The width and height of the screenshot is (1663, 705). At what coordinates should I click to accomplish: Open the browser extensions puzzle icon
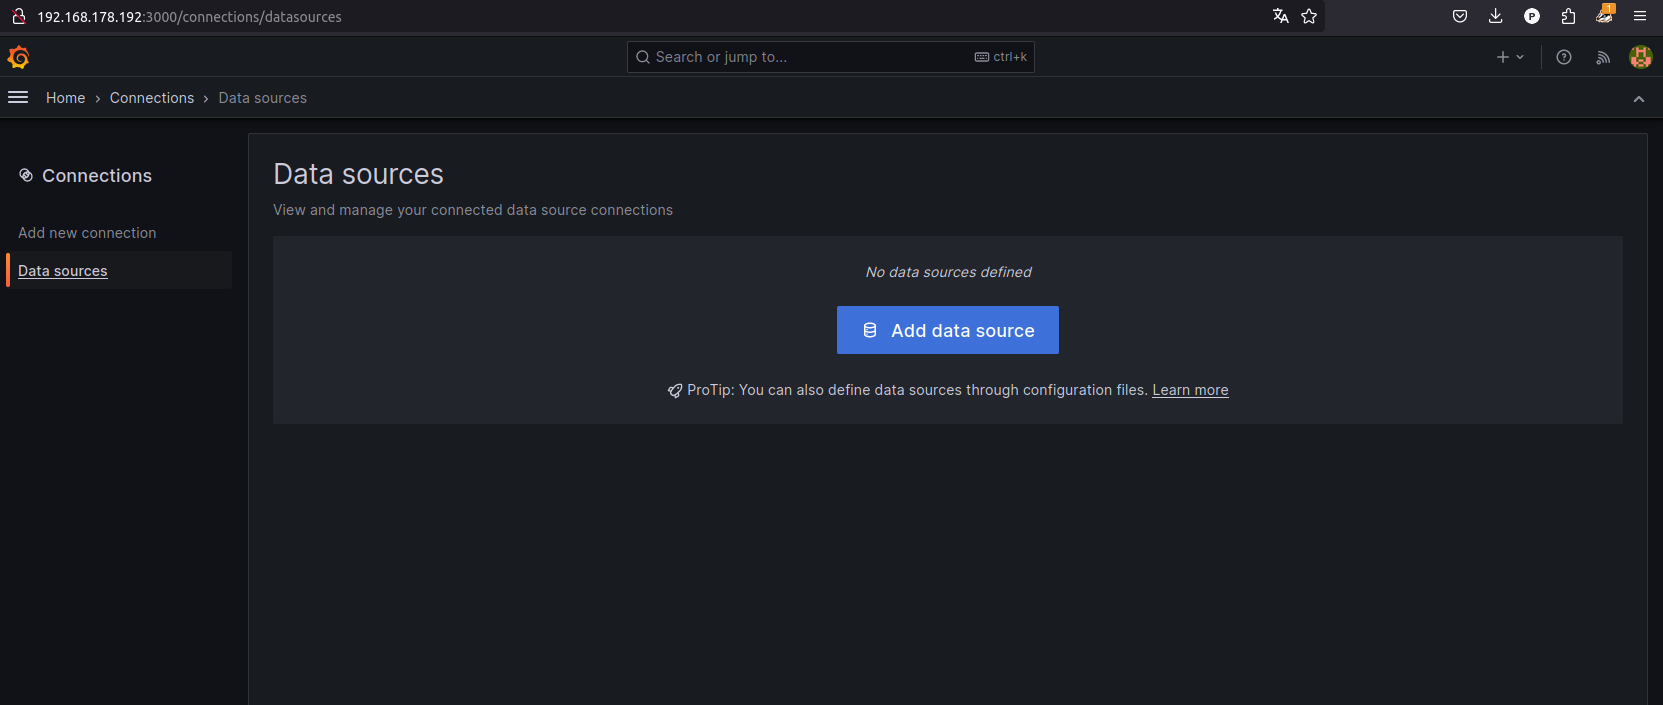1568,16
